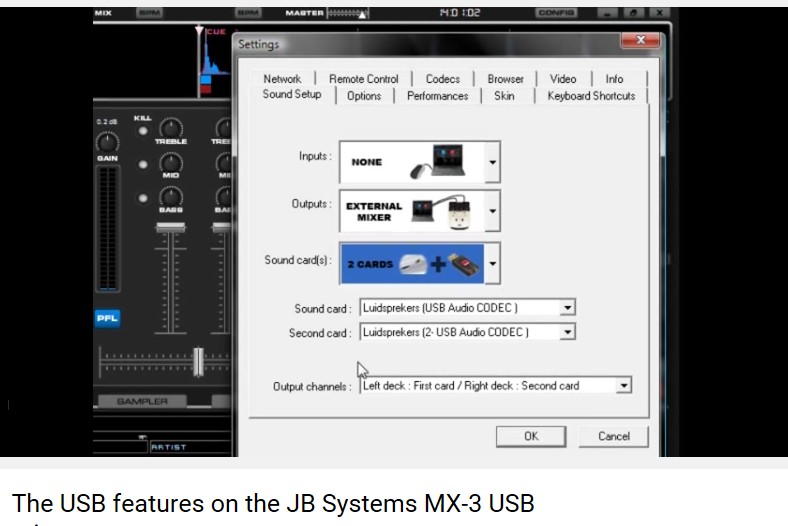
Task: Toggle the Treble KILL button
Action: pos(143,131)
